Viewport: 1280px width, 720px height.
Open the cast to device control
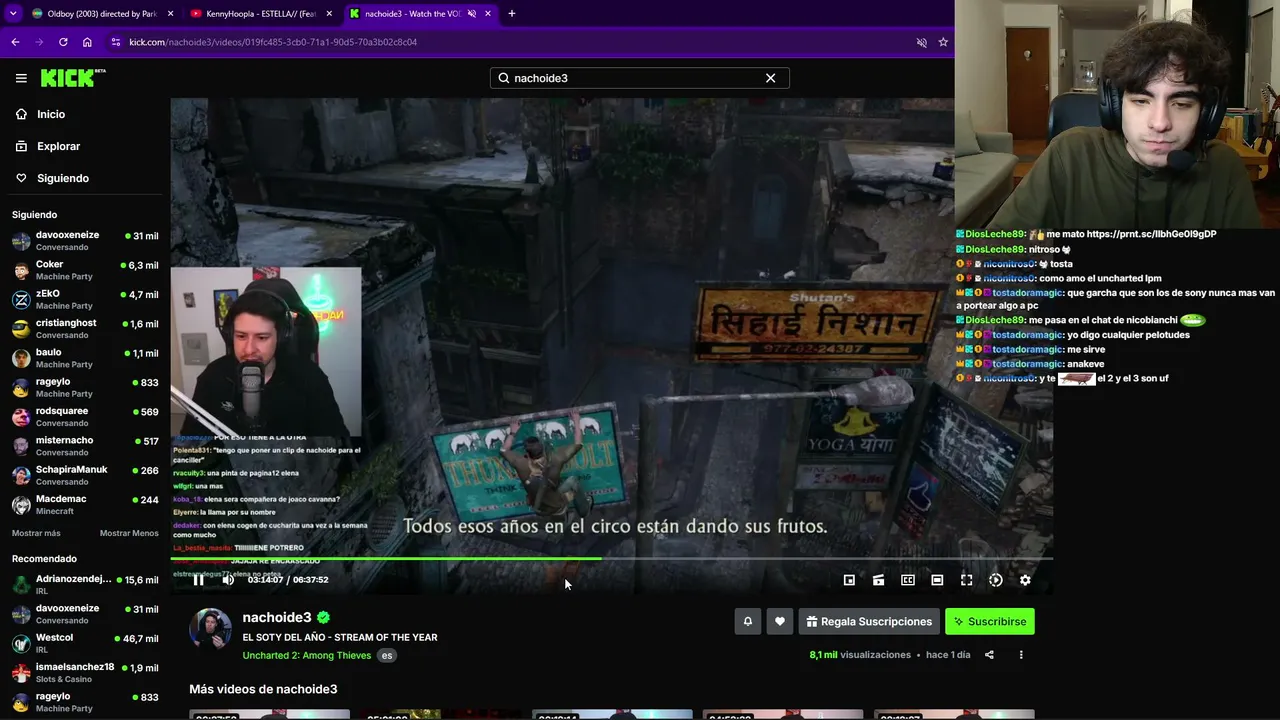[878, 580]
